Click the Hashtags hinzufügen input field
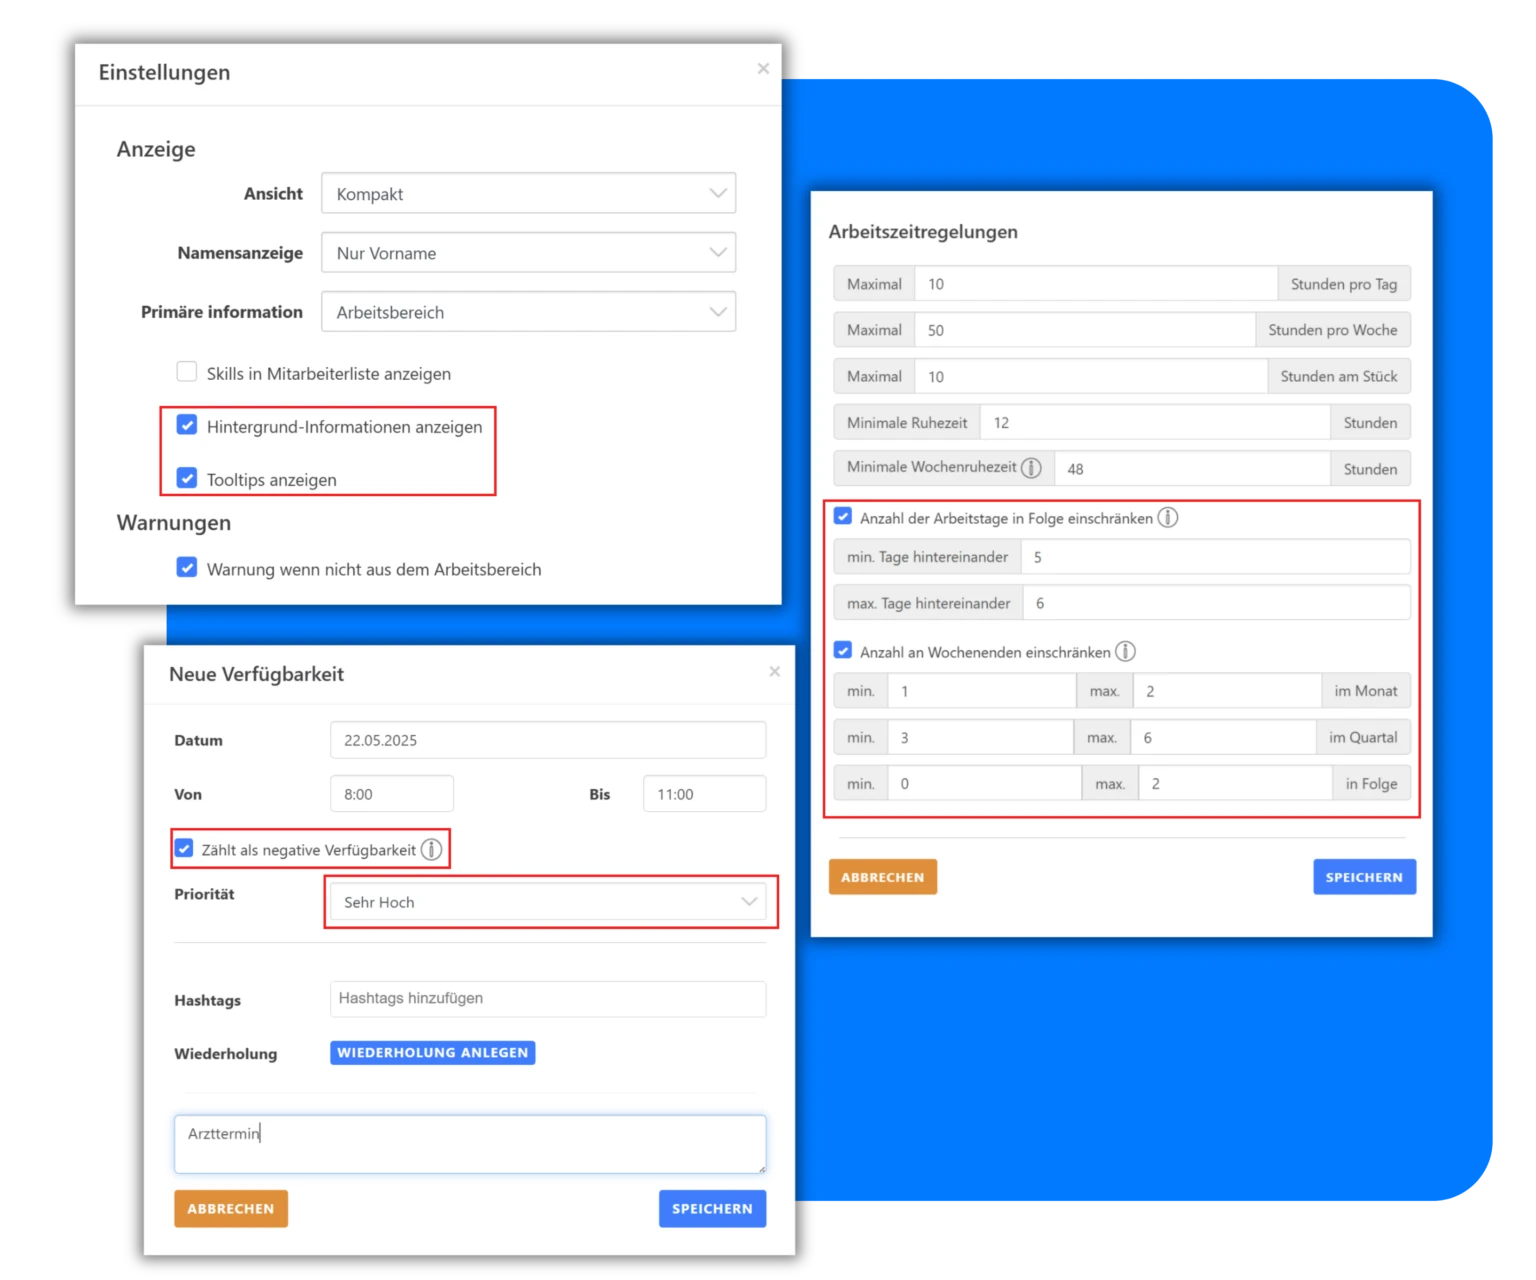1536x1280 pixels. coord(548,998)
